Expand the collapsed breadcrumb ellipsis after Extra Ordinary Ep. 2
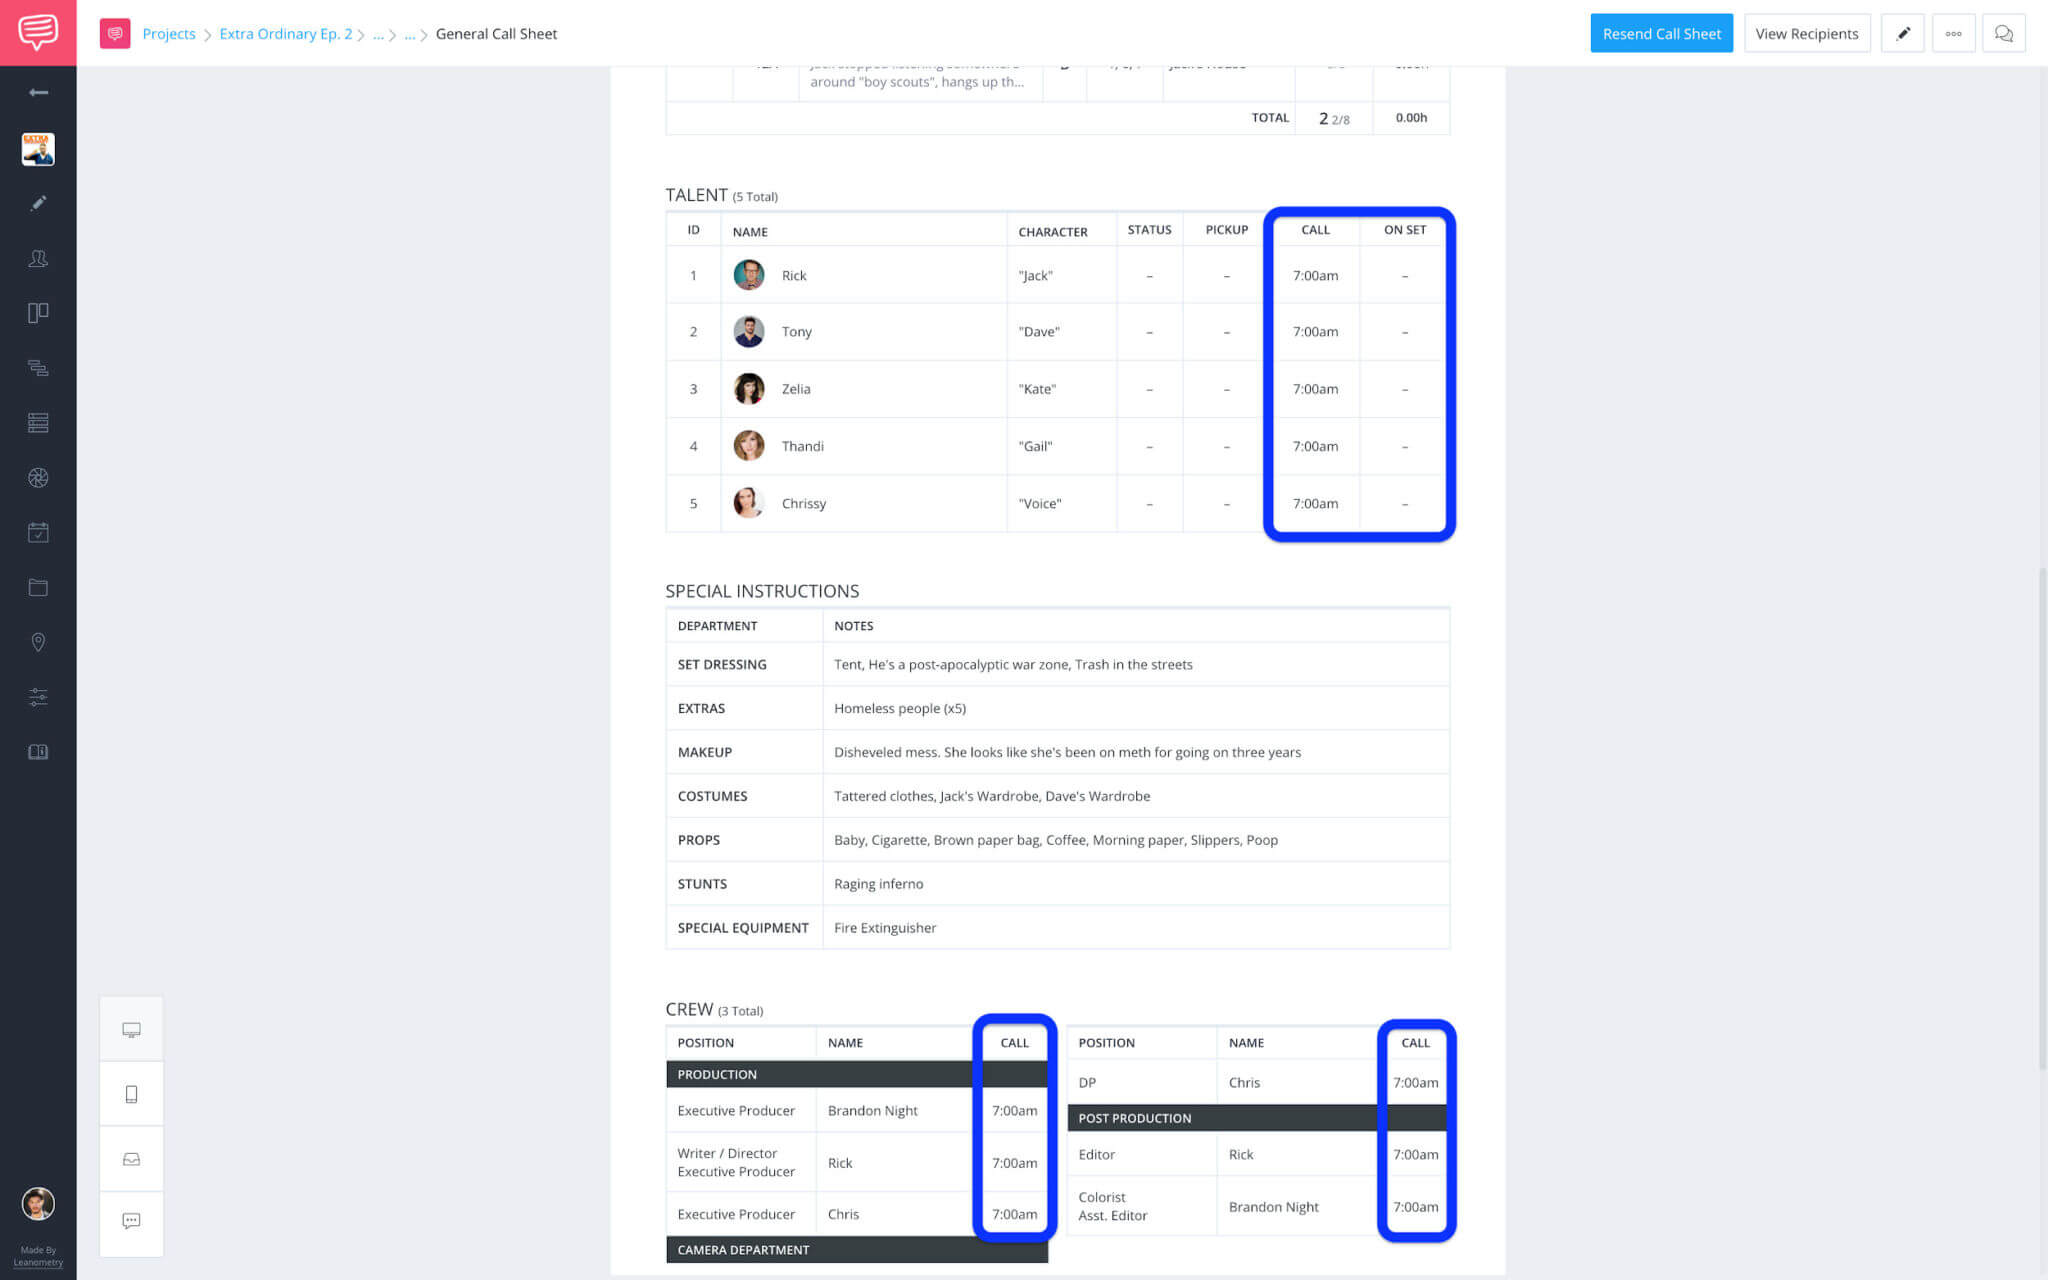 pos(378,33)
